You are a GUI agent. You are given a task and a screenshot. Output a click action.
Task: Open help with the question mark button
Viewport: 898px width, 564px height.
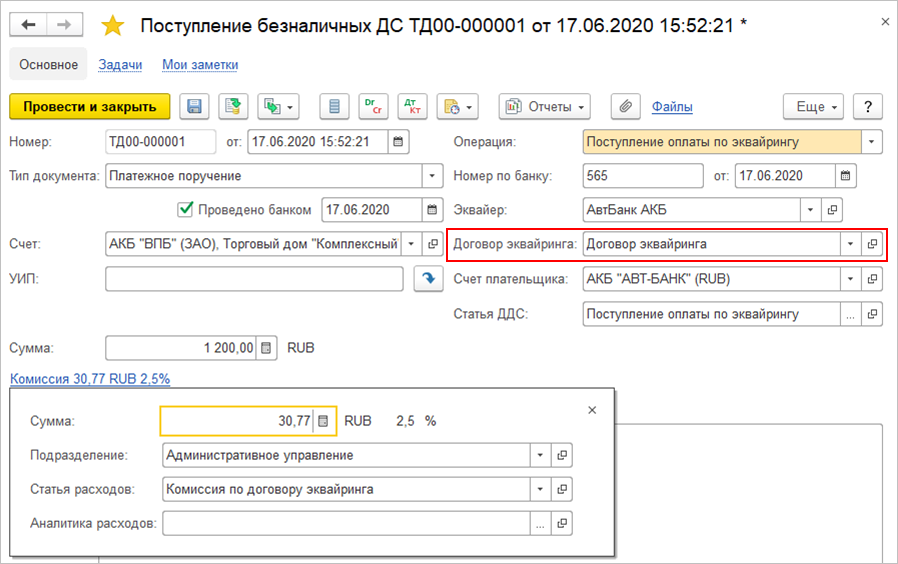coord(868,107)
